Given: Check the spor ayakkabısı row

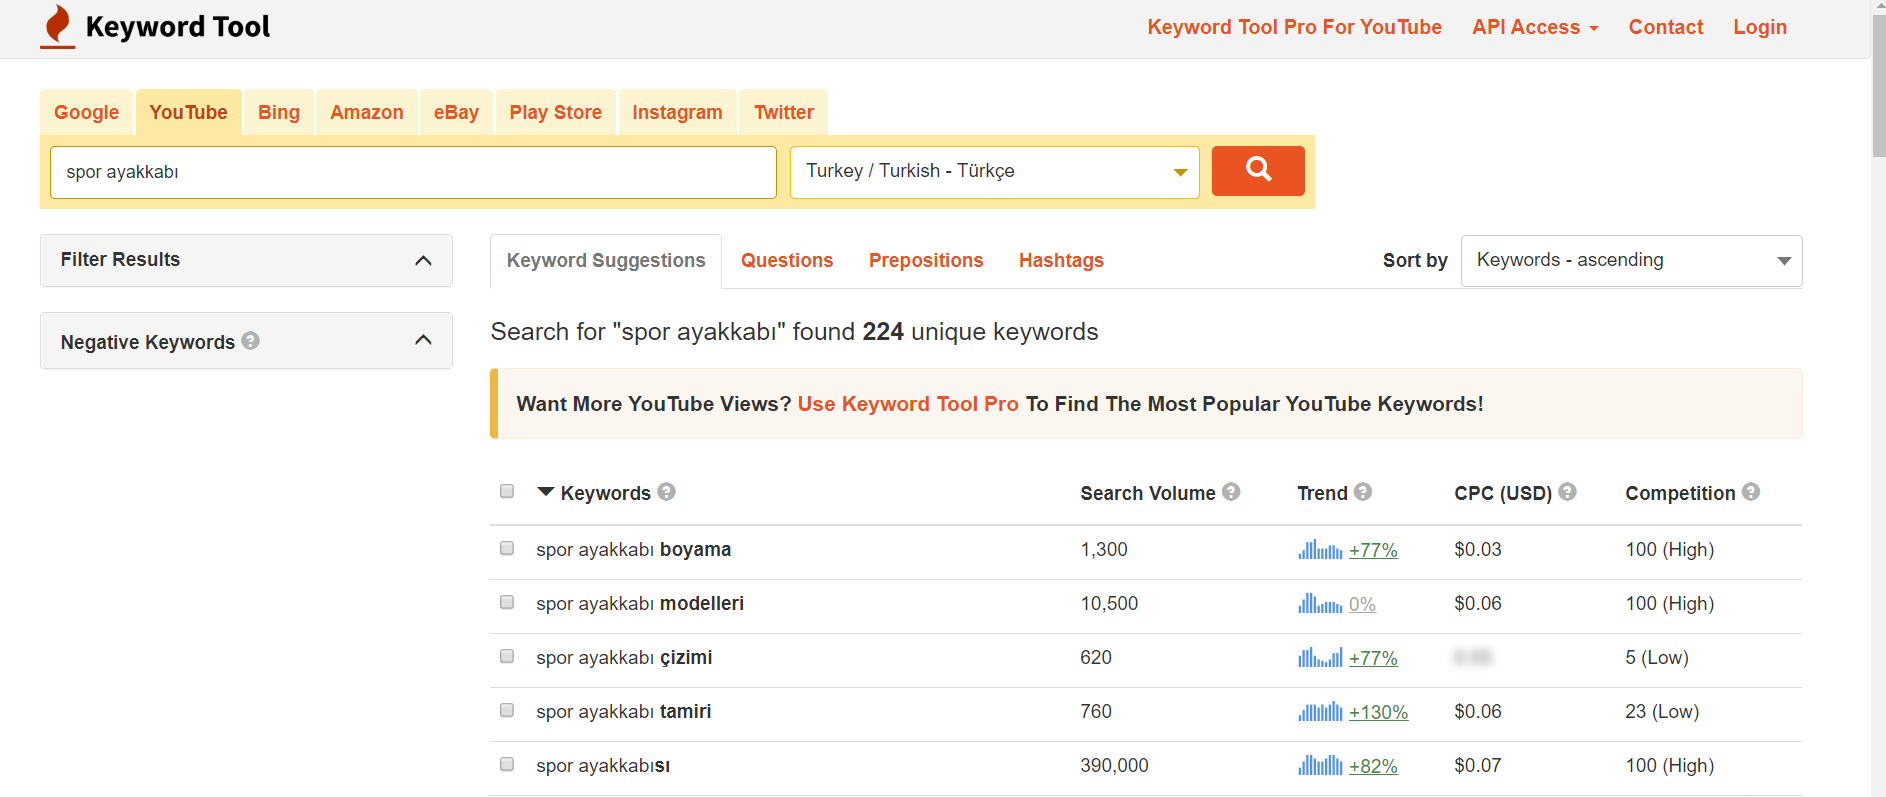Looking at the screenshot, I should 507,764.
